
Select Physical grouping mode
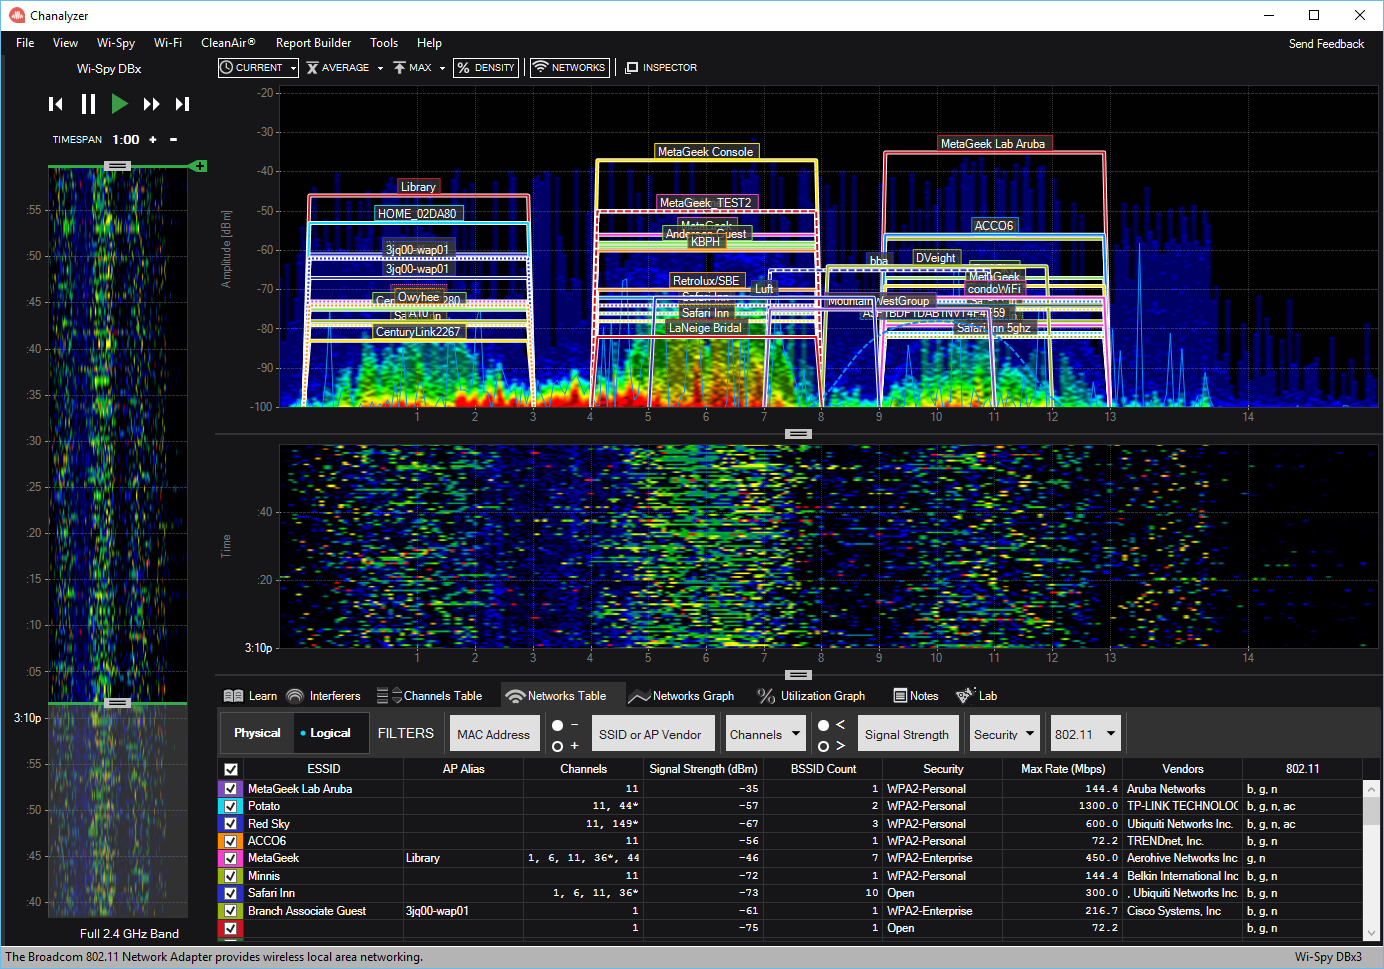point(257,733)
